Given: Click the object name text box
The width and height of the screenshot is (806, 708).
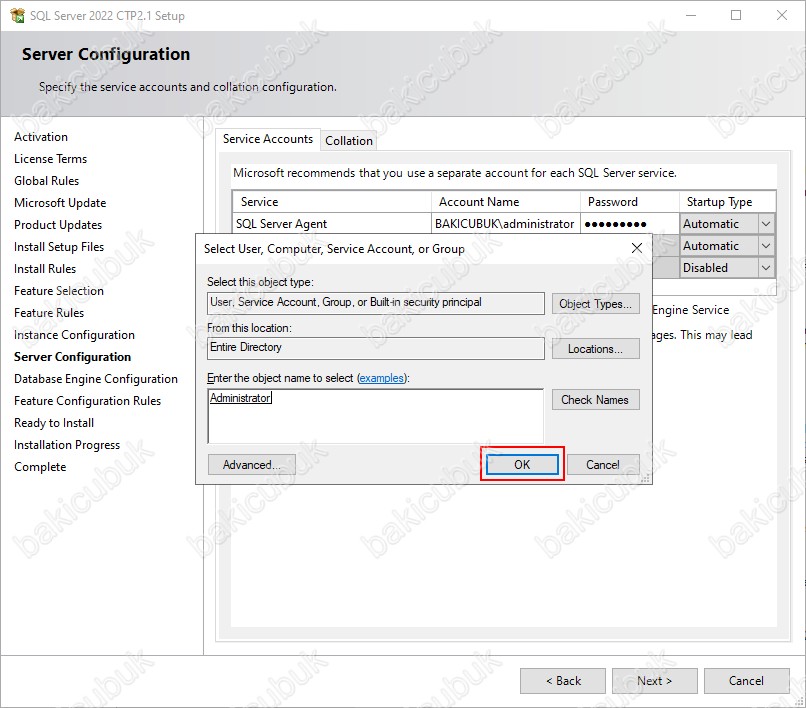Looking at the screenshot, I should tap(375, 416).
